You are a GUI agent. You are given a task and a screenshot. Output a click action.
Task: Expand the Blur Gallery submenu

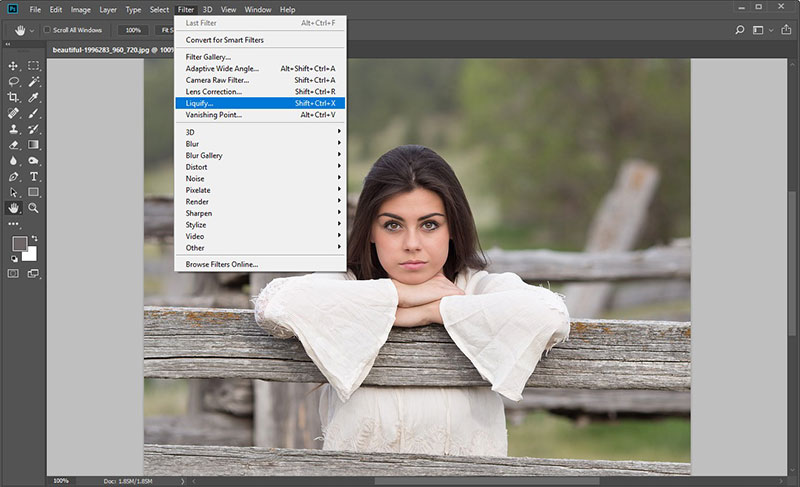(x=260, y=156)
